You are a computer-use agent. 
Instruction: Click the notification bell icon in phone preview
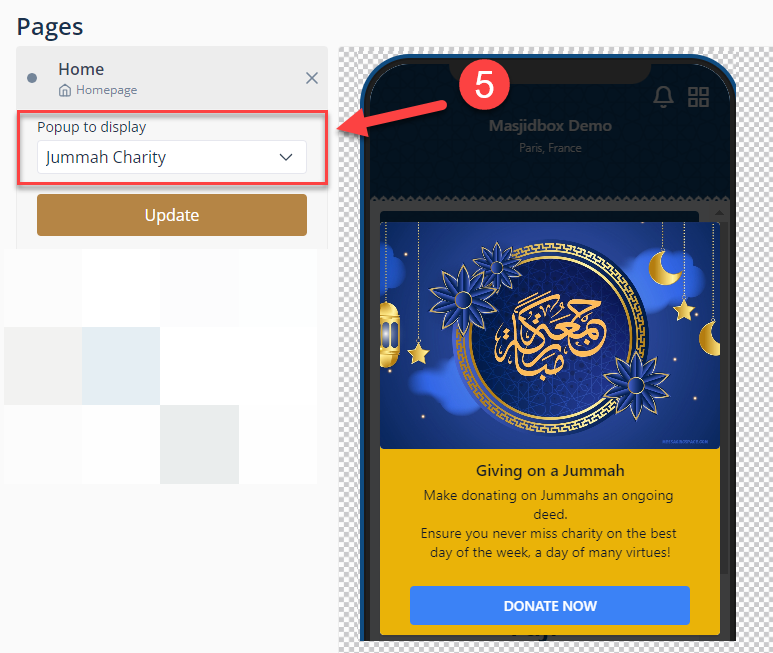tap(663, 97)
